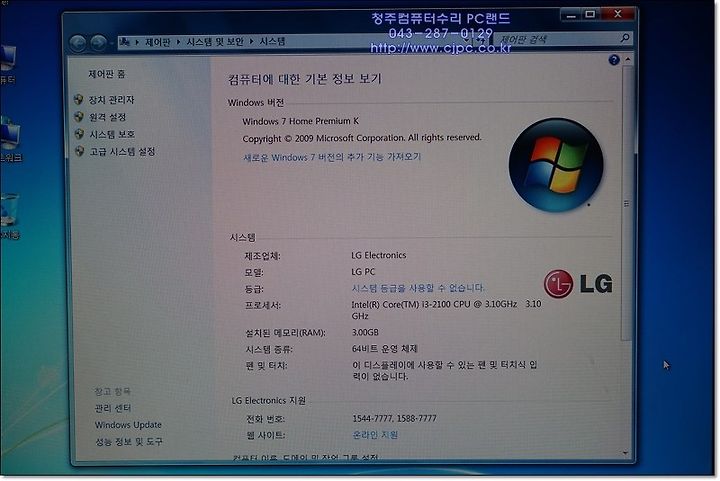The height and width of the screenshot is (481, 720).
Task: Click the shield icon beside 시스템 보호
Action: (x=79, y=134)
